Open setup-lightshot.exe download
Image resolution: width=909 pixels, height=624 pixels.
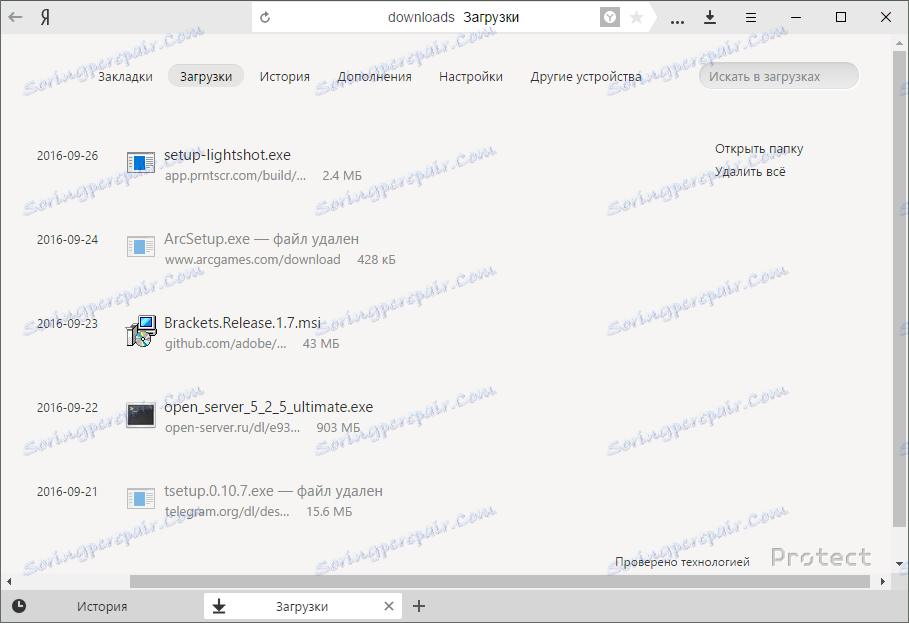(x=227, y=155)
